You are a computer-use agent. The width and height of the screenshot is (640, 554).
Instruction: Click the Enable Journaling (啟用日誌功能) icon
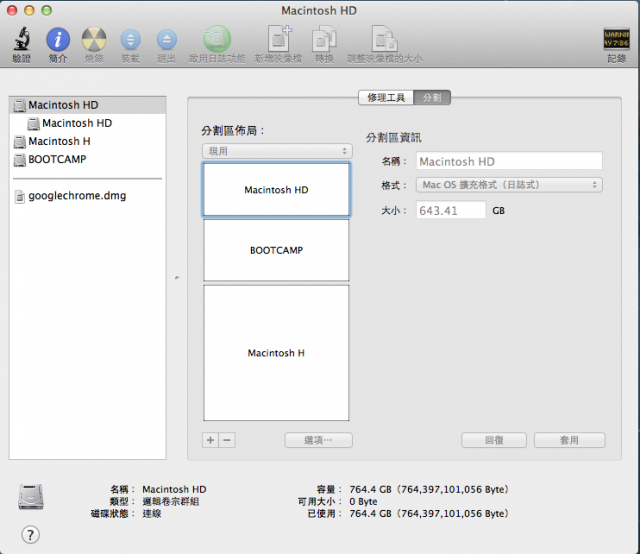tap(217, 39)
